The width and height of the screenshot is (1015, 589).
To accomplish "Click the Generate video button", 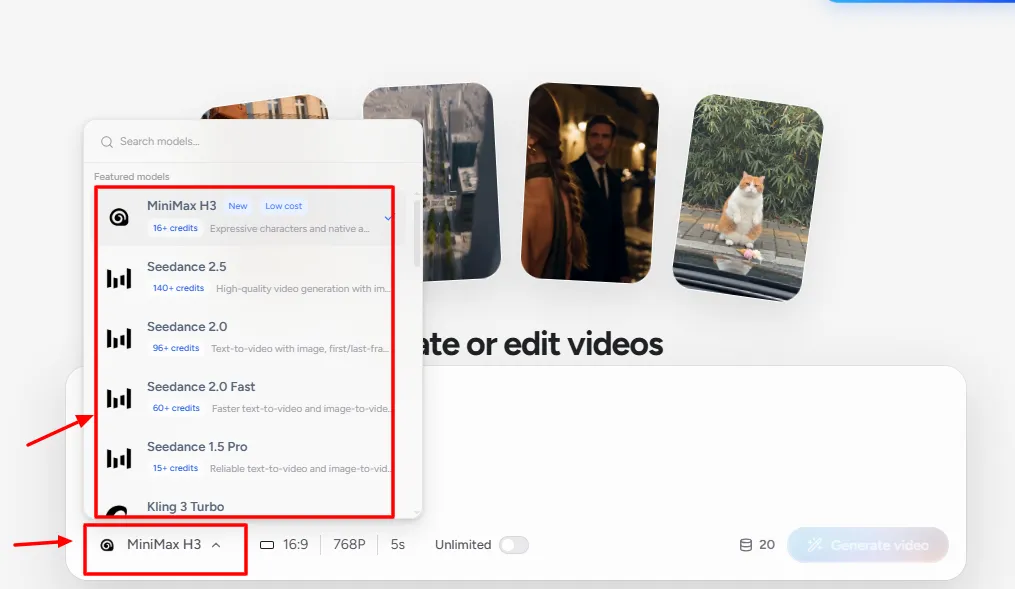I will (x=868, y=545).
